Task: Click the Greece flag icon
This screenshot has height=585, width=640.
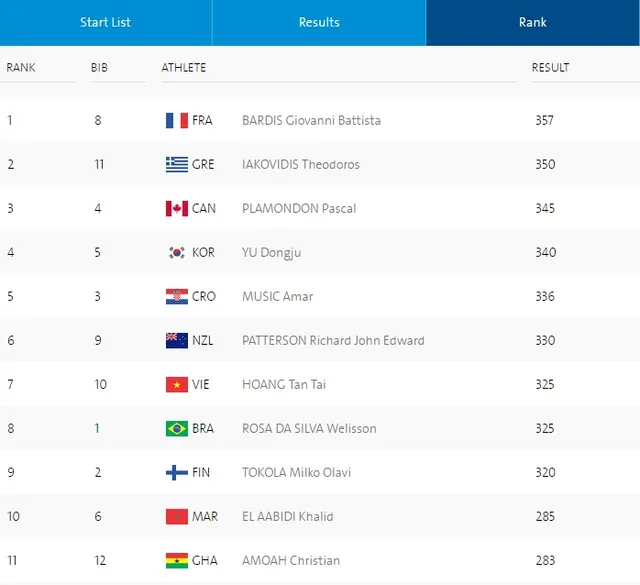Action: point(177,165)
